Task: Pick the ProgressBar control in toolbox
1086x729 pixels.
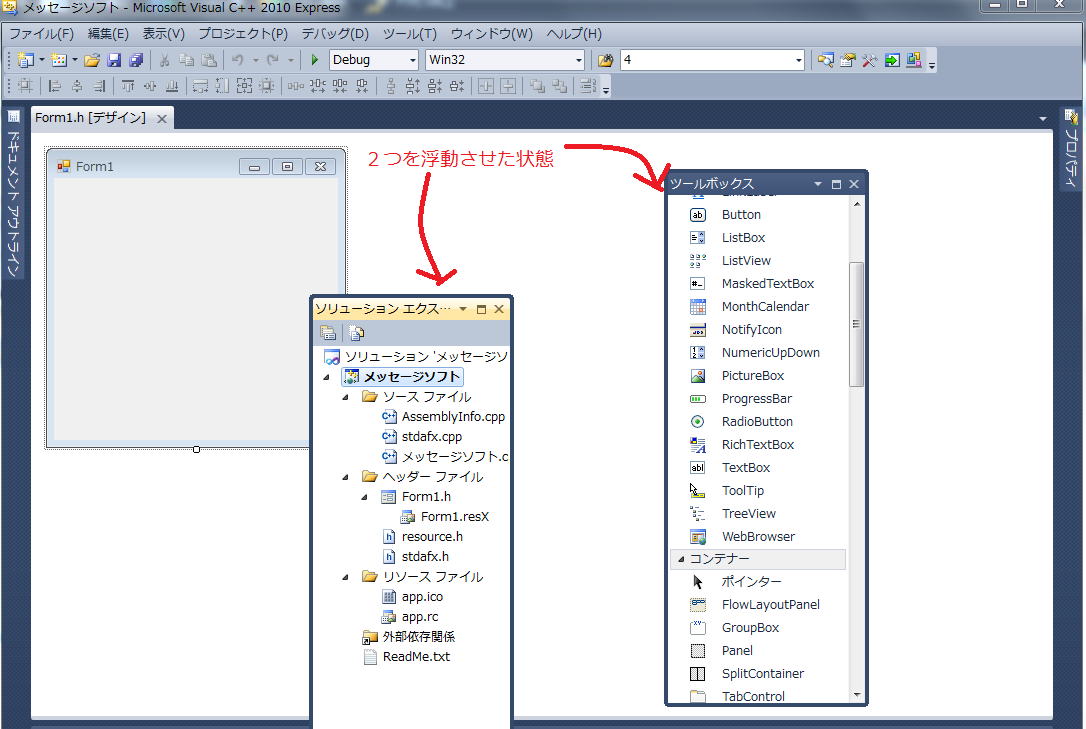Action: click(756, 399)
